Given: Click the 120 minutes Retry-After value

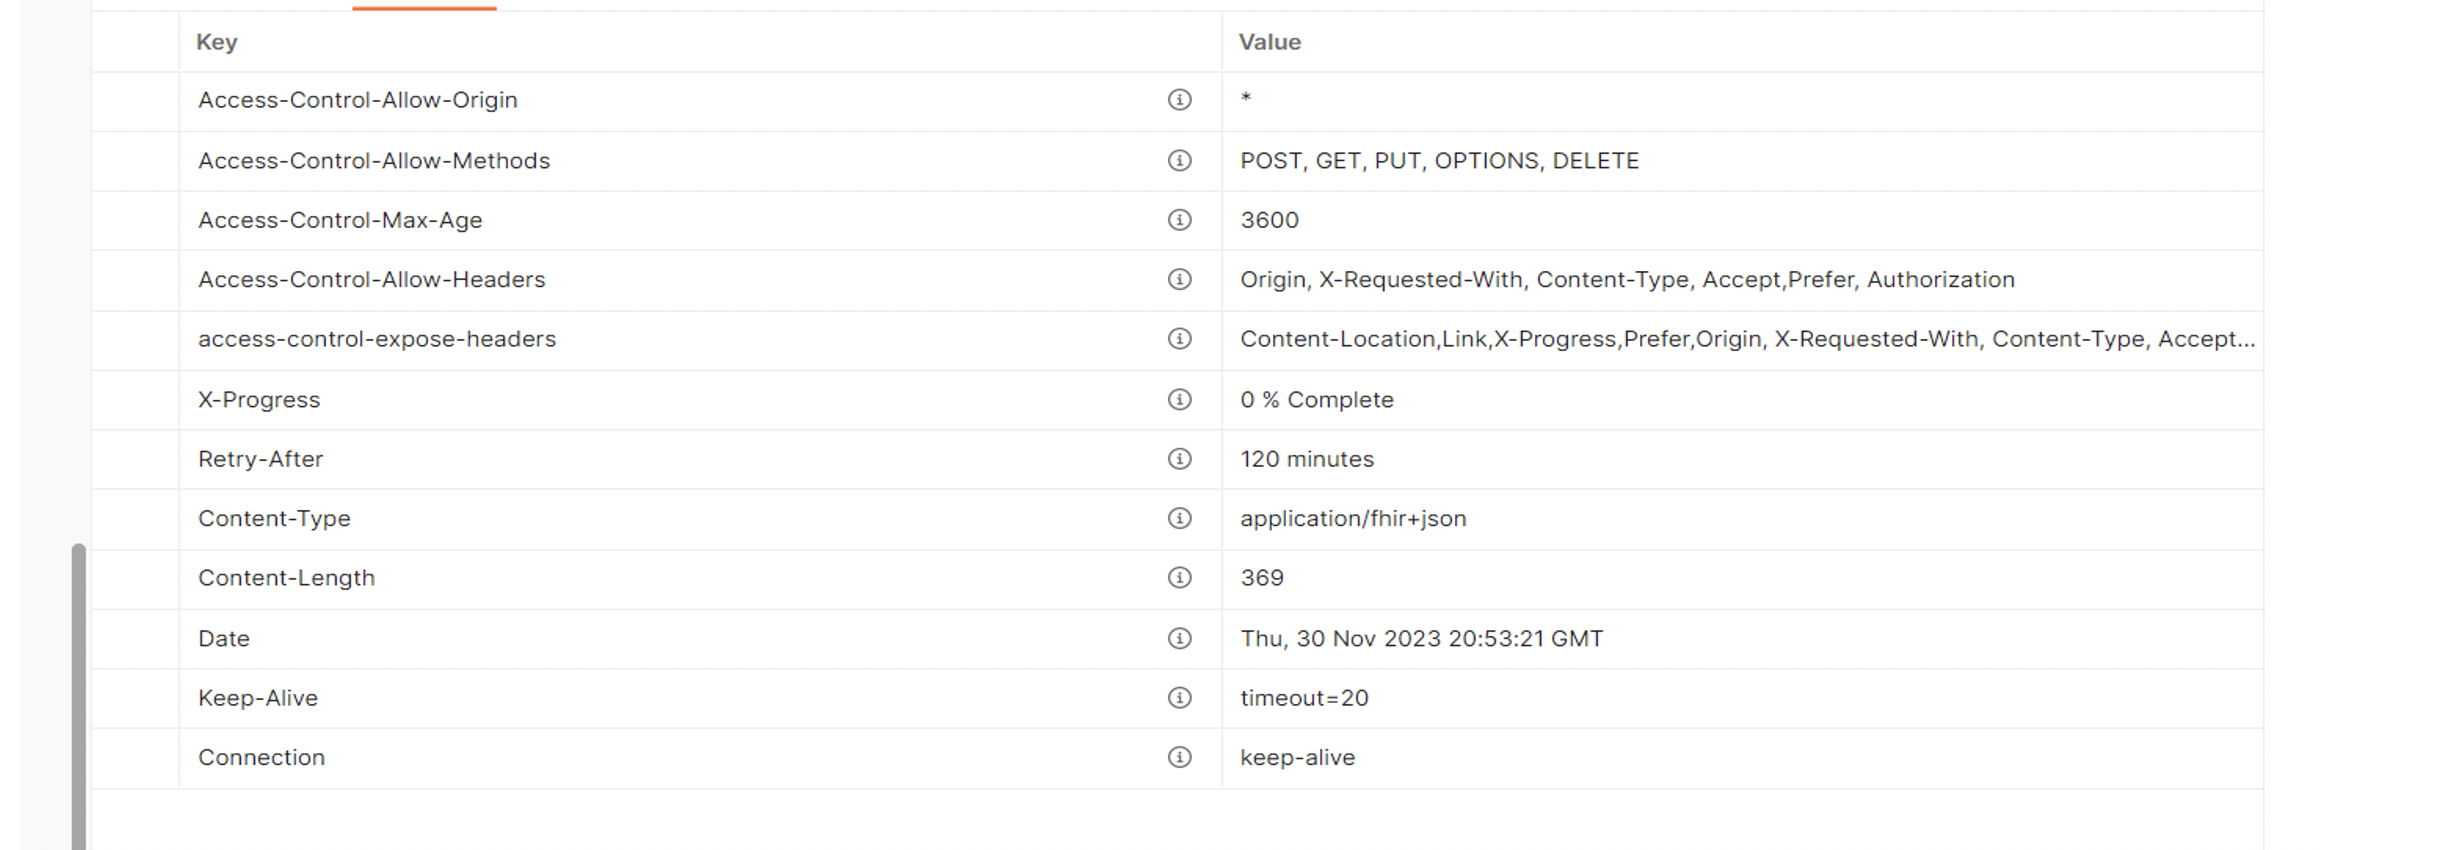Looking at the screenshot, I should click(x=1306, y=459).
